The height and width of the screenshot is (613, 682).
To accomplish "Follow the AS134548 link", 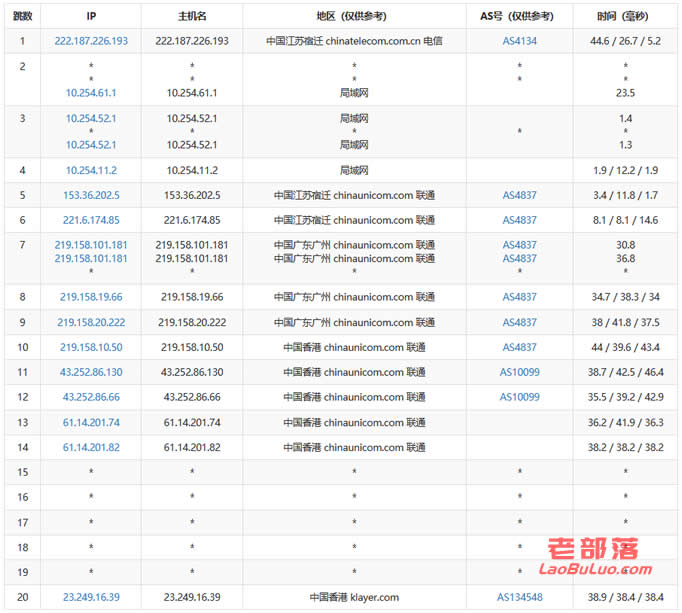I will (519, 597).
